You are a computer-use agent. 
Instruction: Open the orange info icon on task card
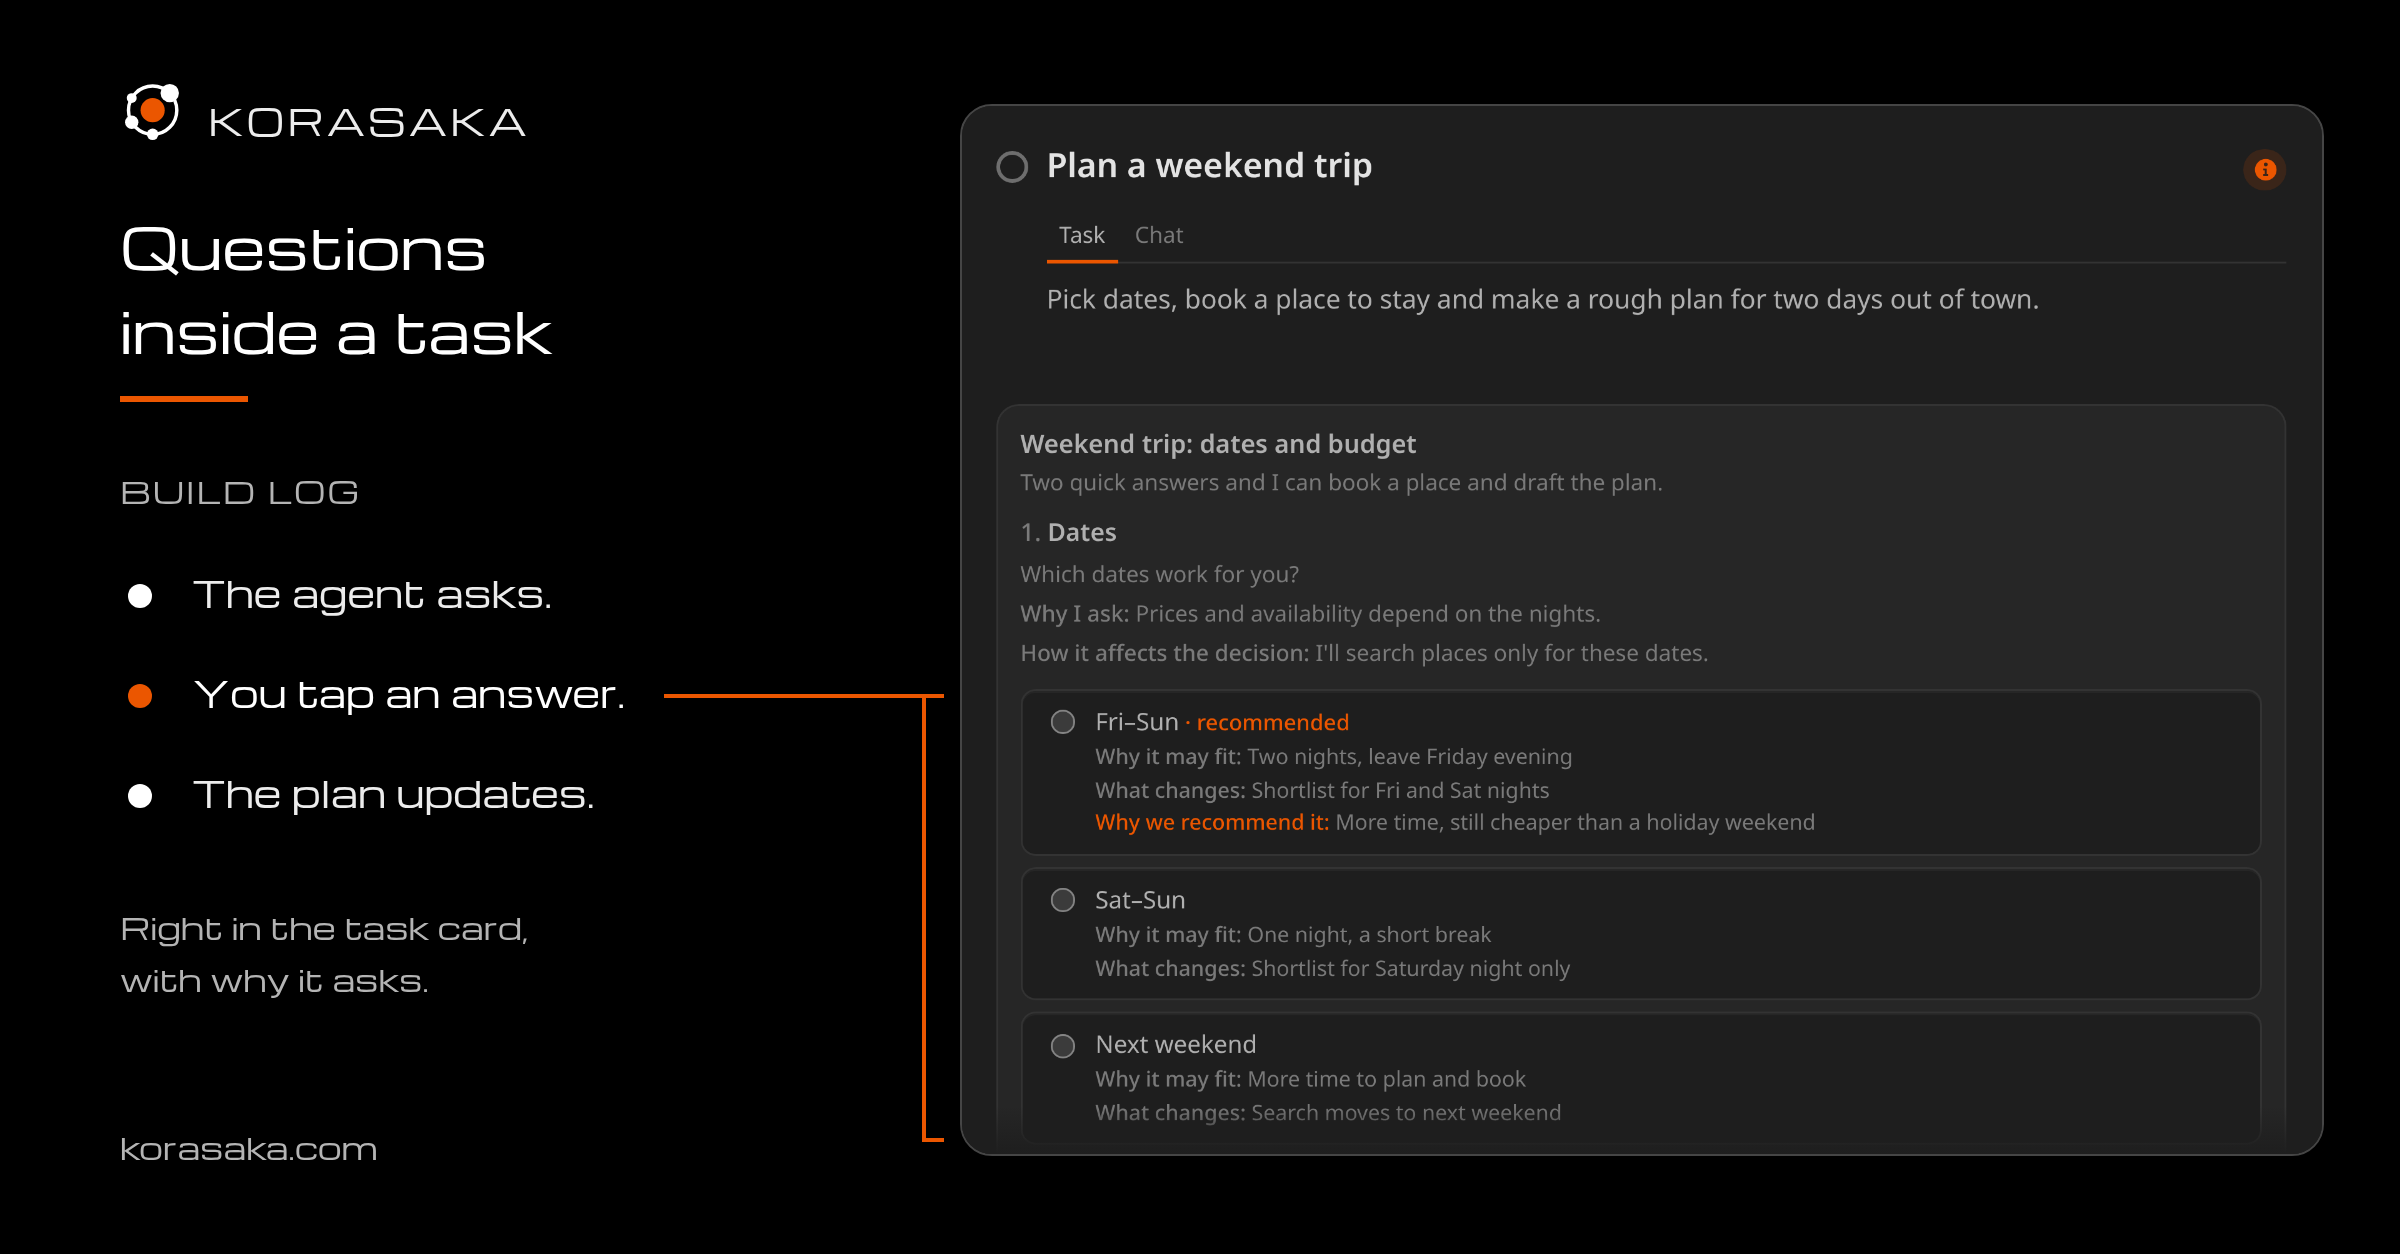click(x=2265, y=170)
